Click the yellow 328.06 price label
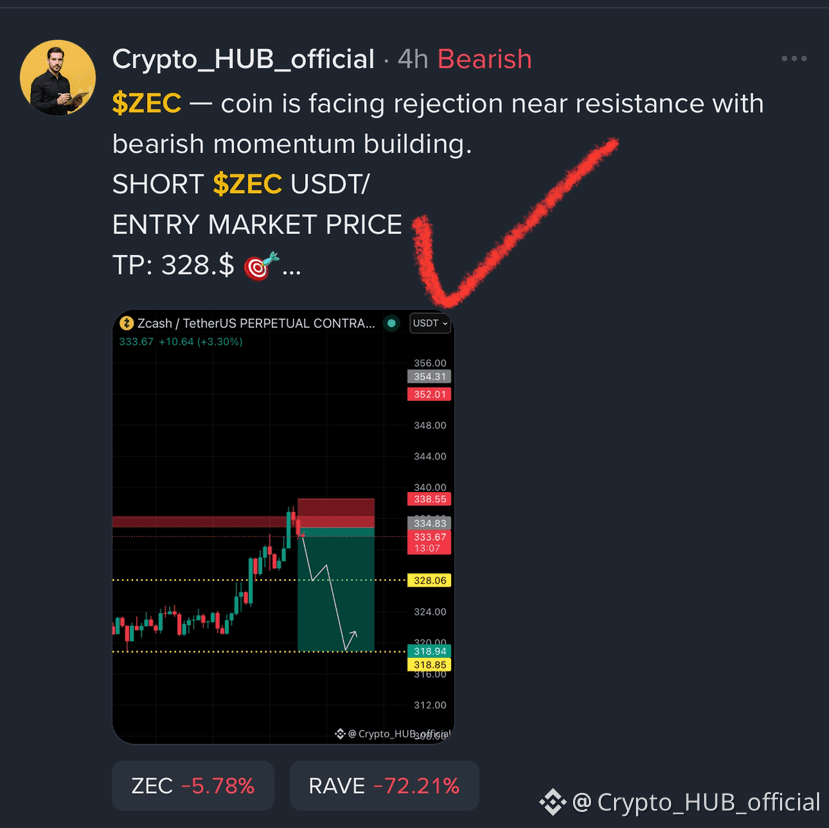This screenshot has height=828, width=829. pyautogui.click(x=429, y=581)
